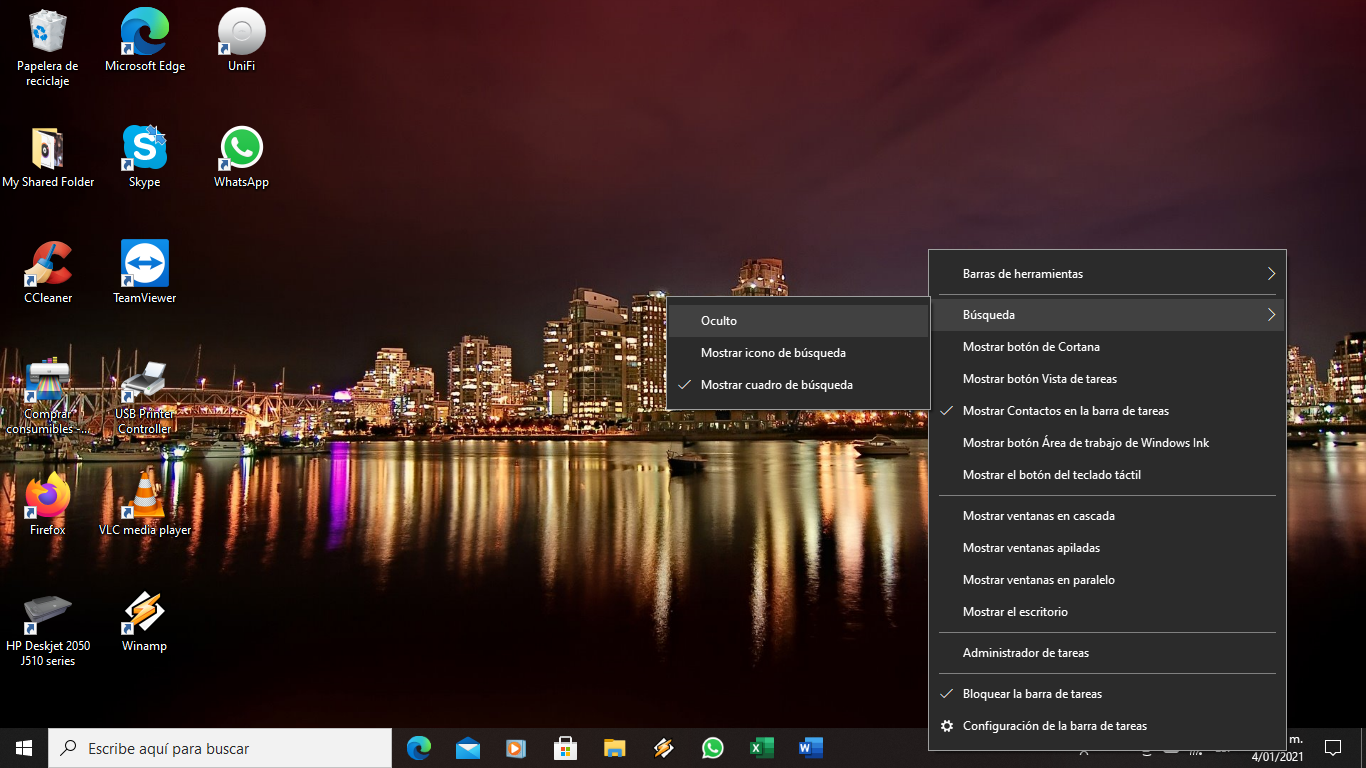This screenshot has height=768, width=1366.
Task: Toggle Bloquear la barra de tareas
Action: tap(1032, 694)
